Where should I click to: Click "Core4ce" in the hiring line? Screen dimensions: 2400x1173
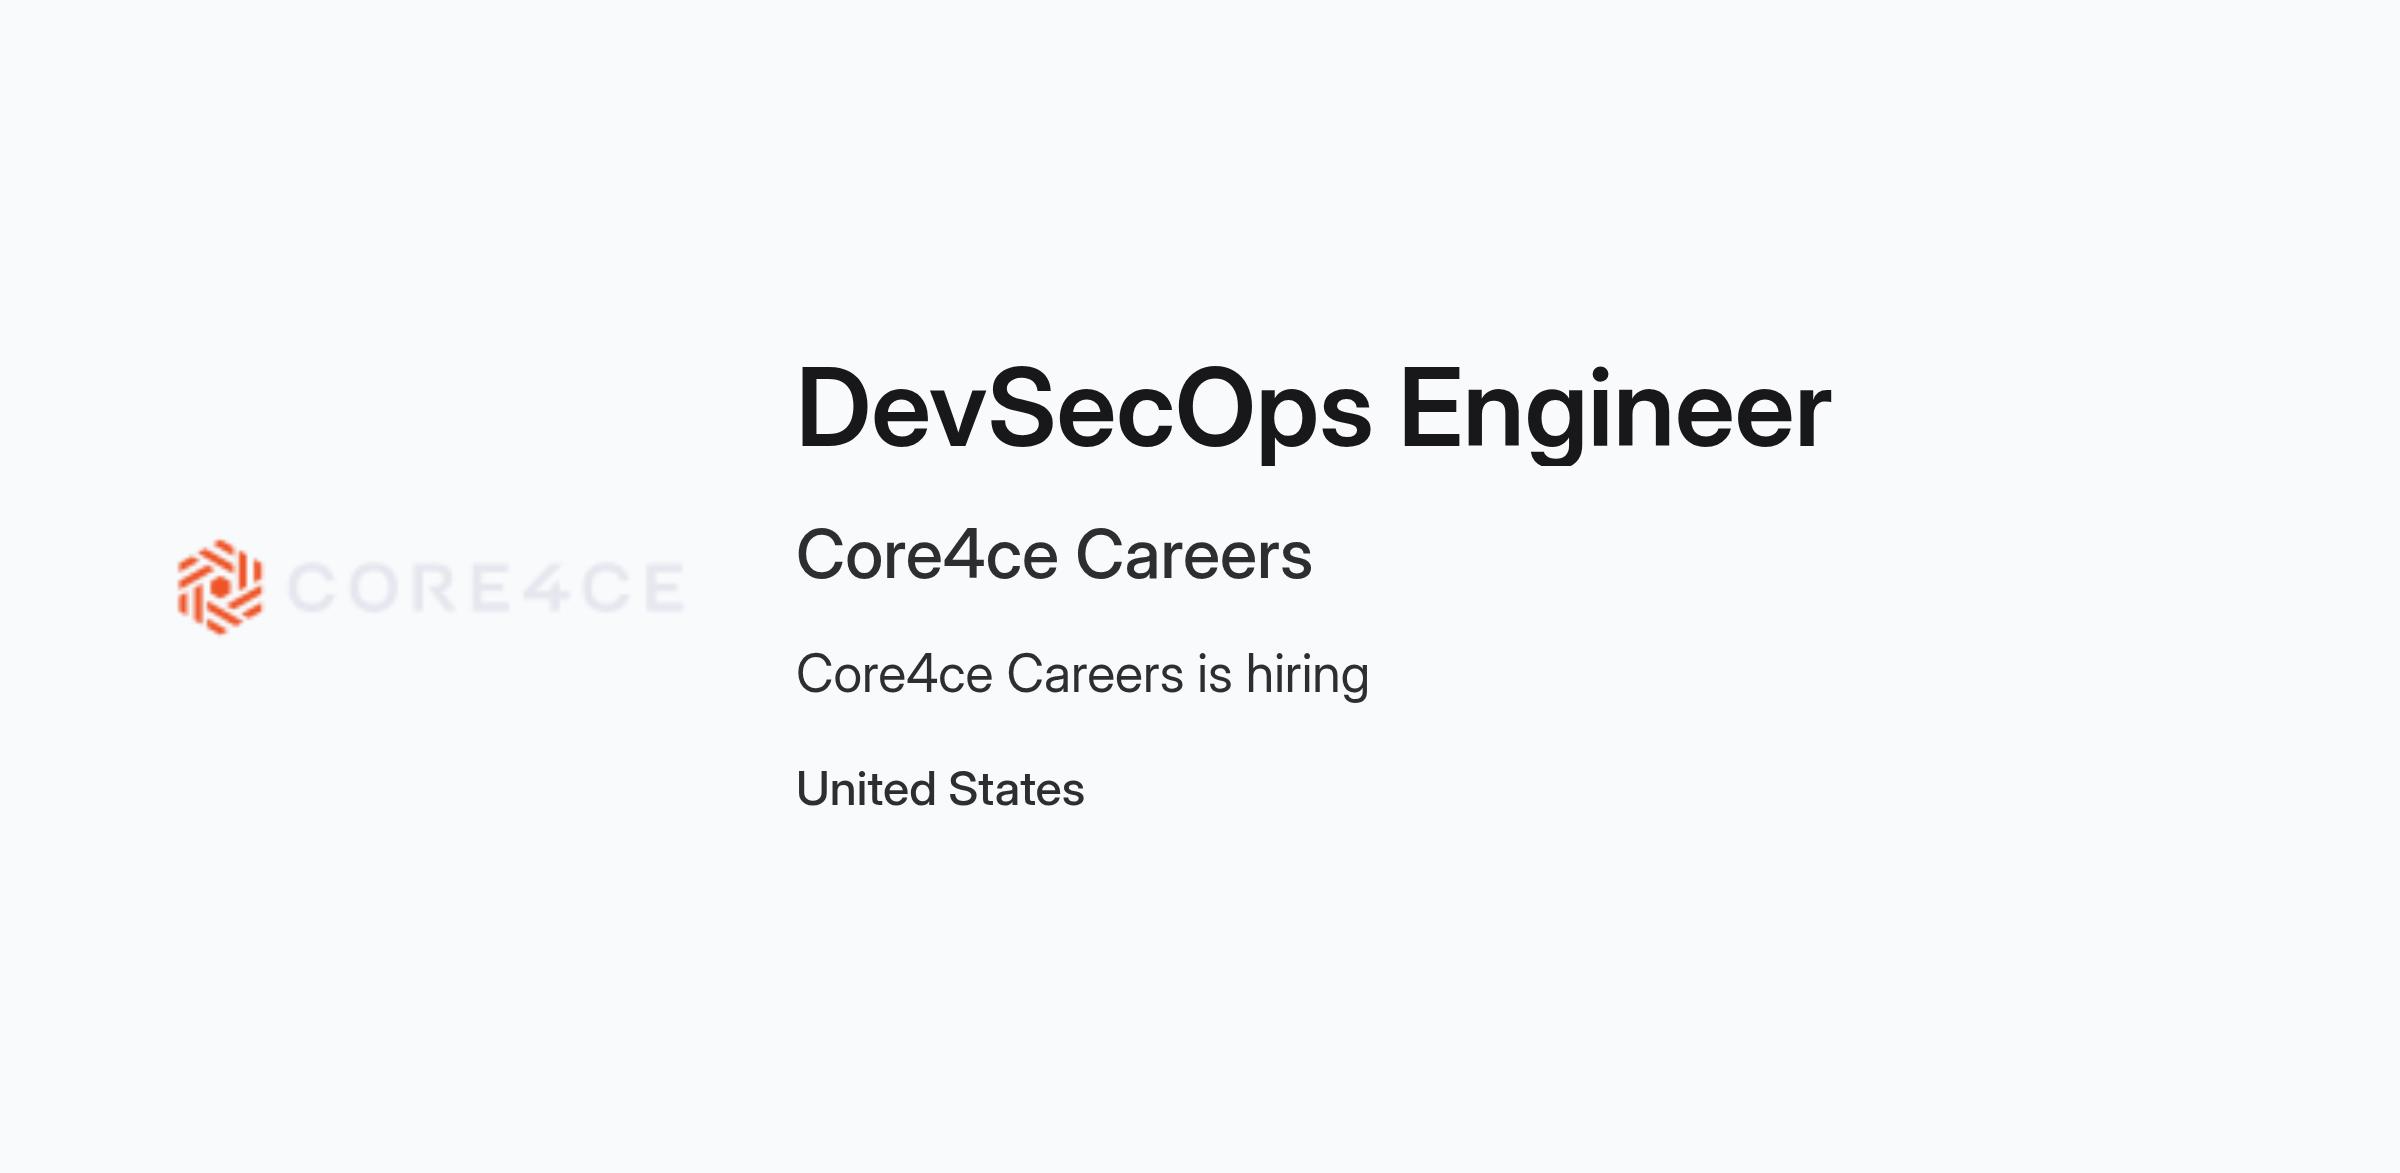coord(895,675)
